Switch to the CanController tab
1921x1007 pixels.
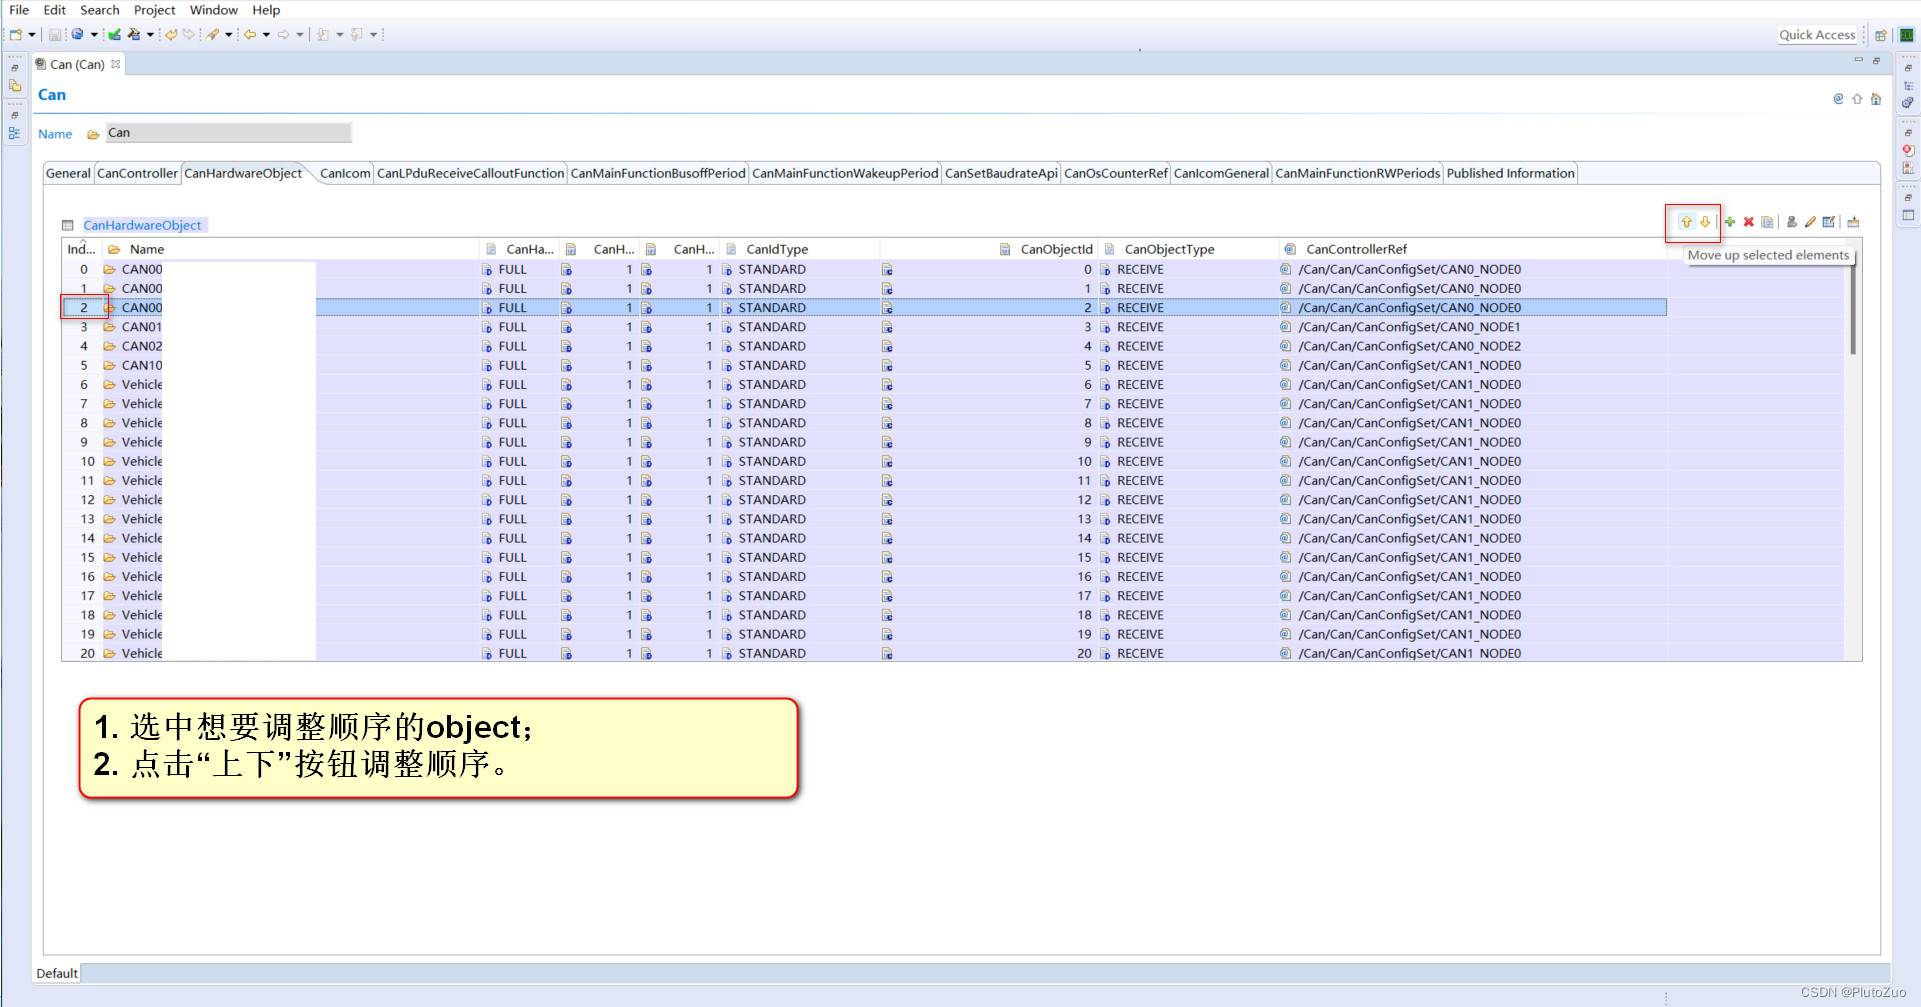(137, 173)
